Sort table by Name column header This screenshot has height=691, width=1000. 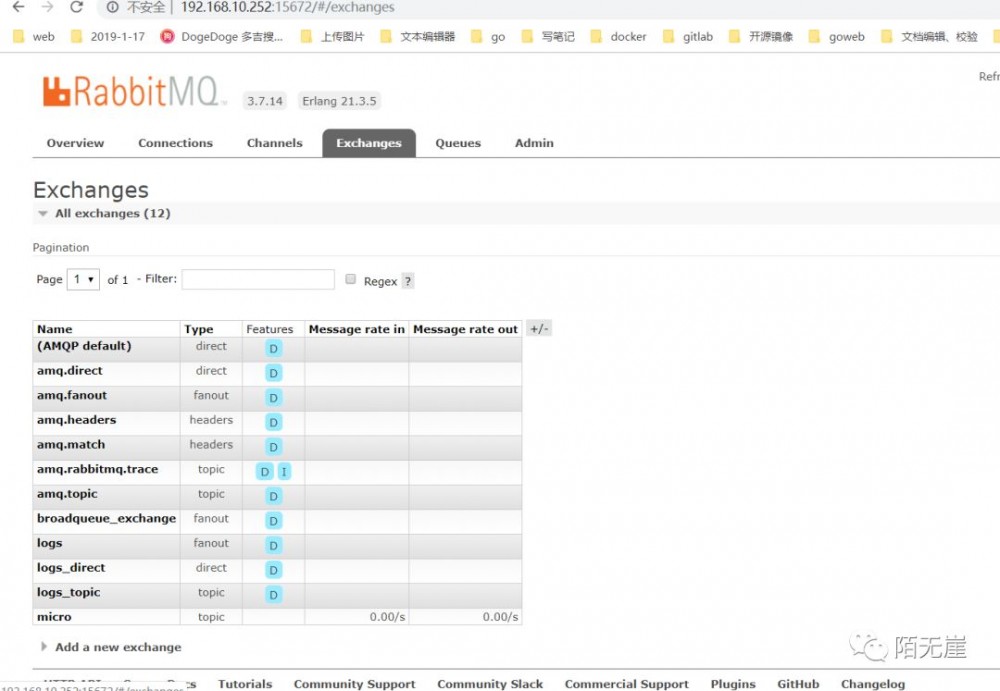point(54,329)
